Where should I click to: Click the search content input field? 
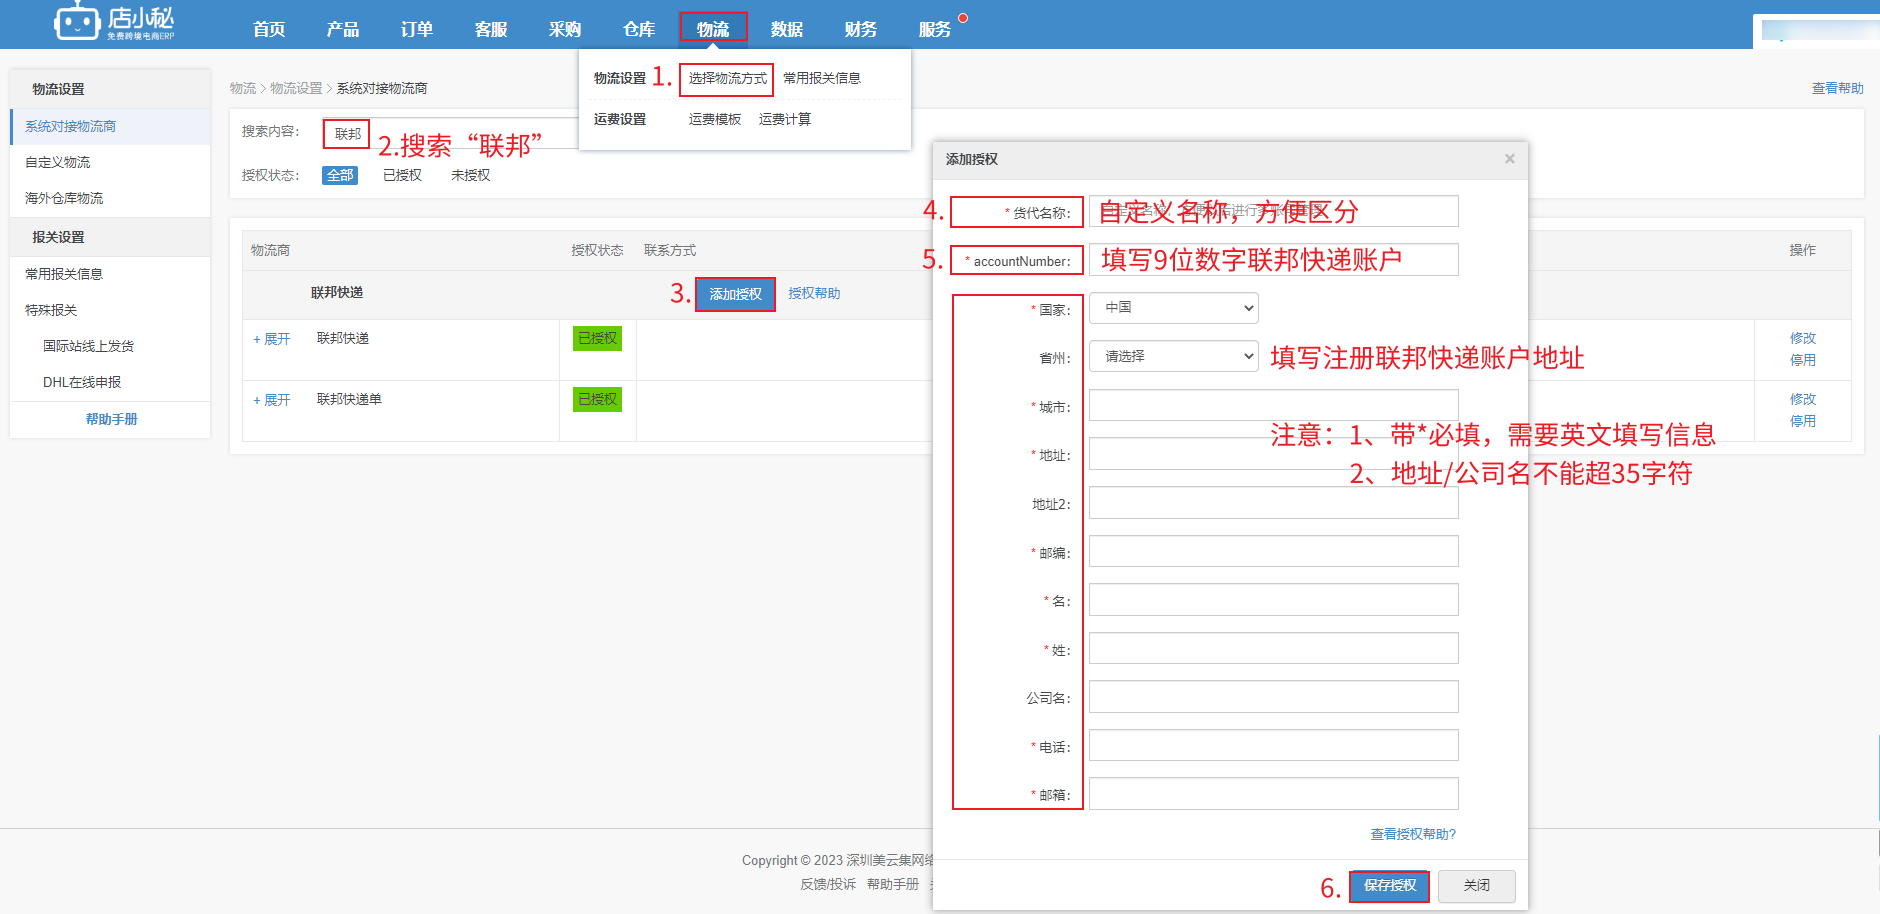450,133
